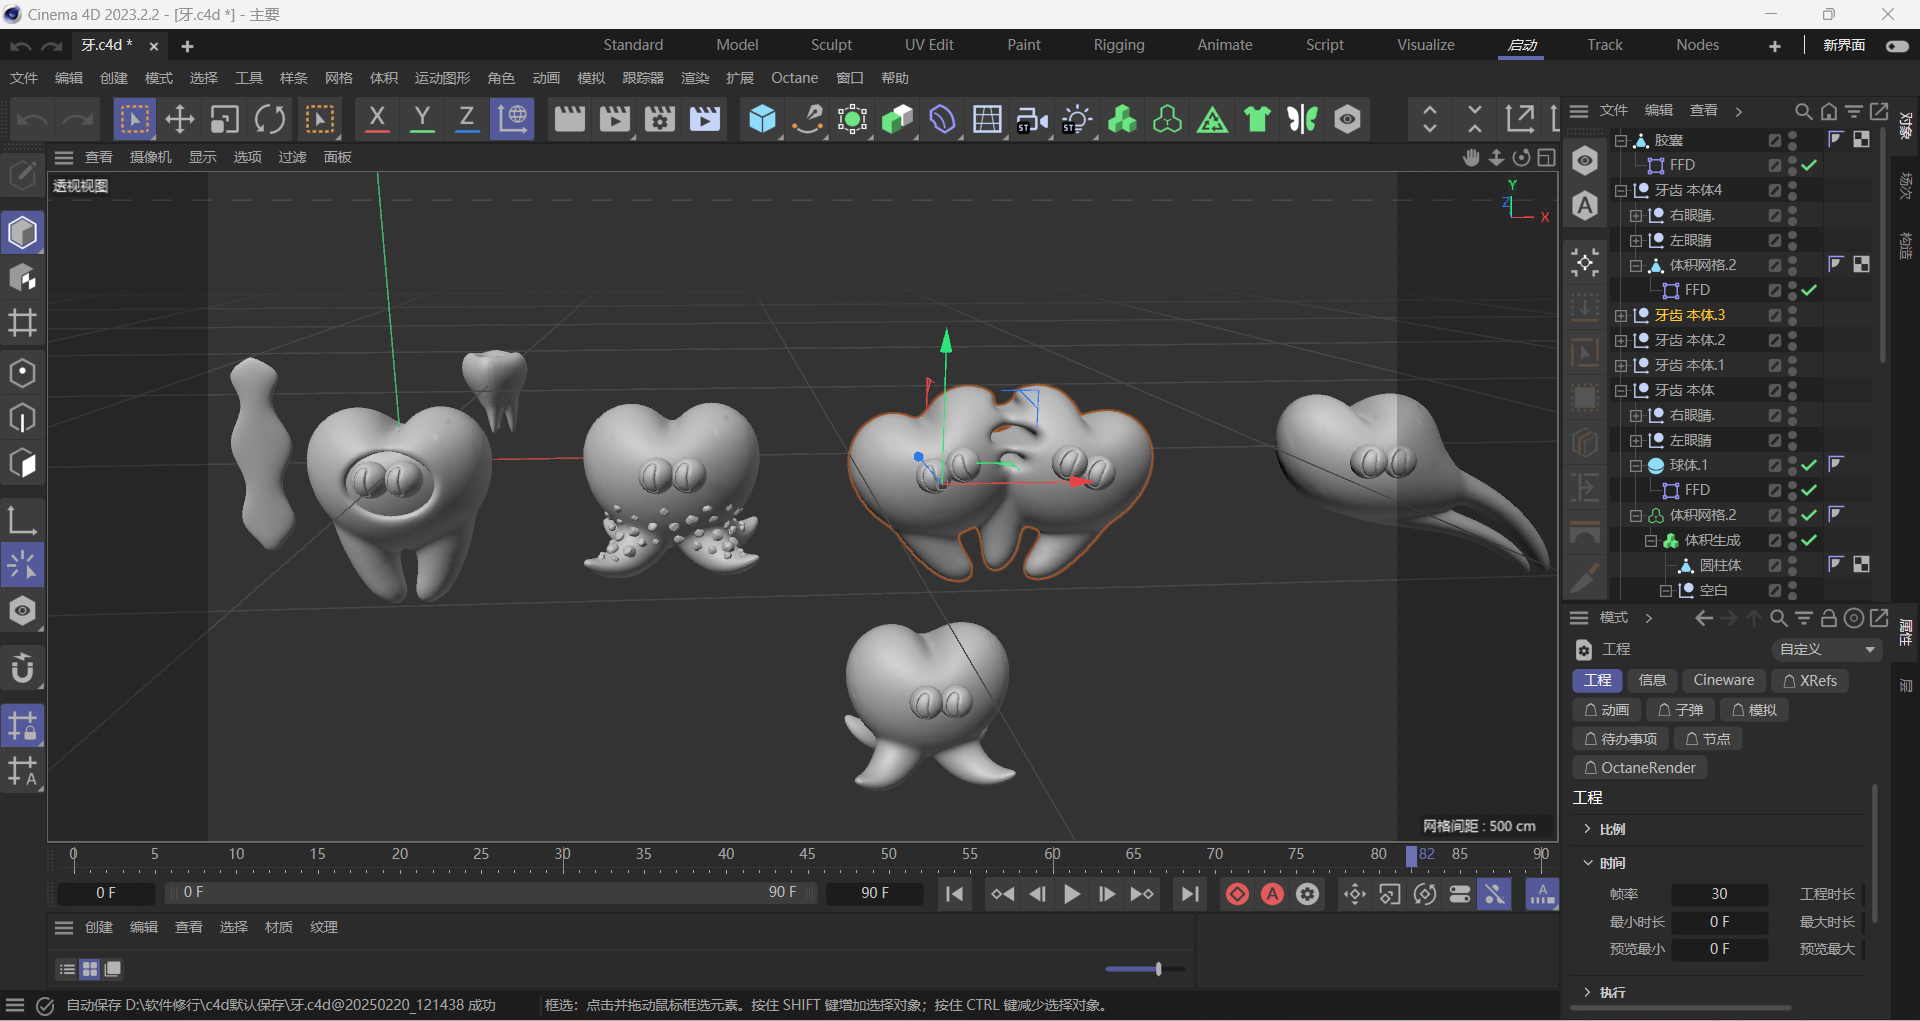Toggle Z axis lock
The height and width of the screenshot is (1021, 1920).
[x=466, y=120]
